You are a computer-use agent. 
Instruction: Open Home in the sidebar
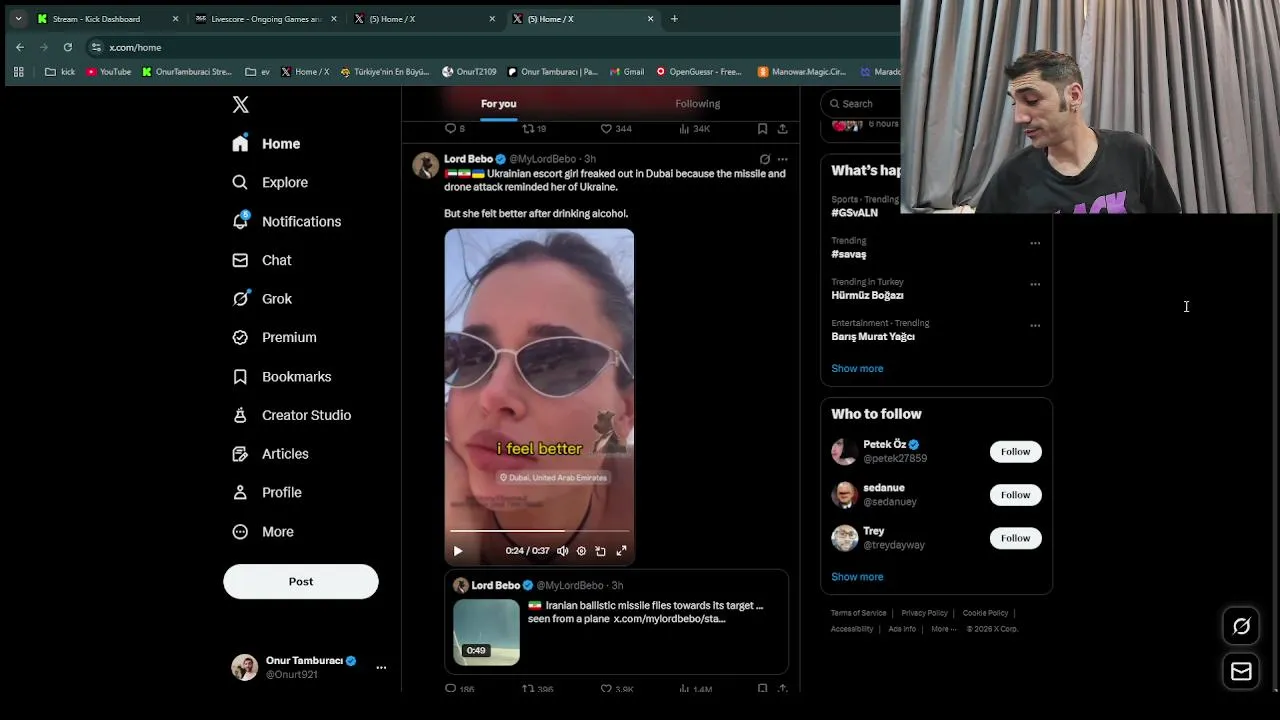[266, 144]
